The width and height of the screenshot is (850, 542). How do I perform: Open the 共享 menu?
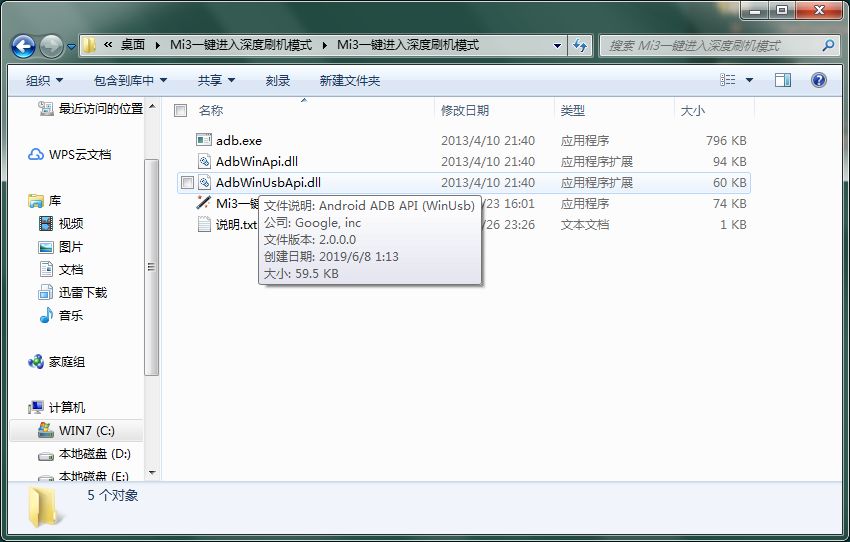[x=216, y=81]
